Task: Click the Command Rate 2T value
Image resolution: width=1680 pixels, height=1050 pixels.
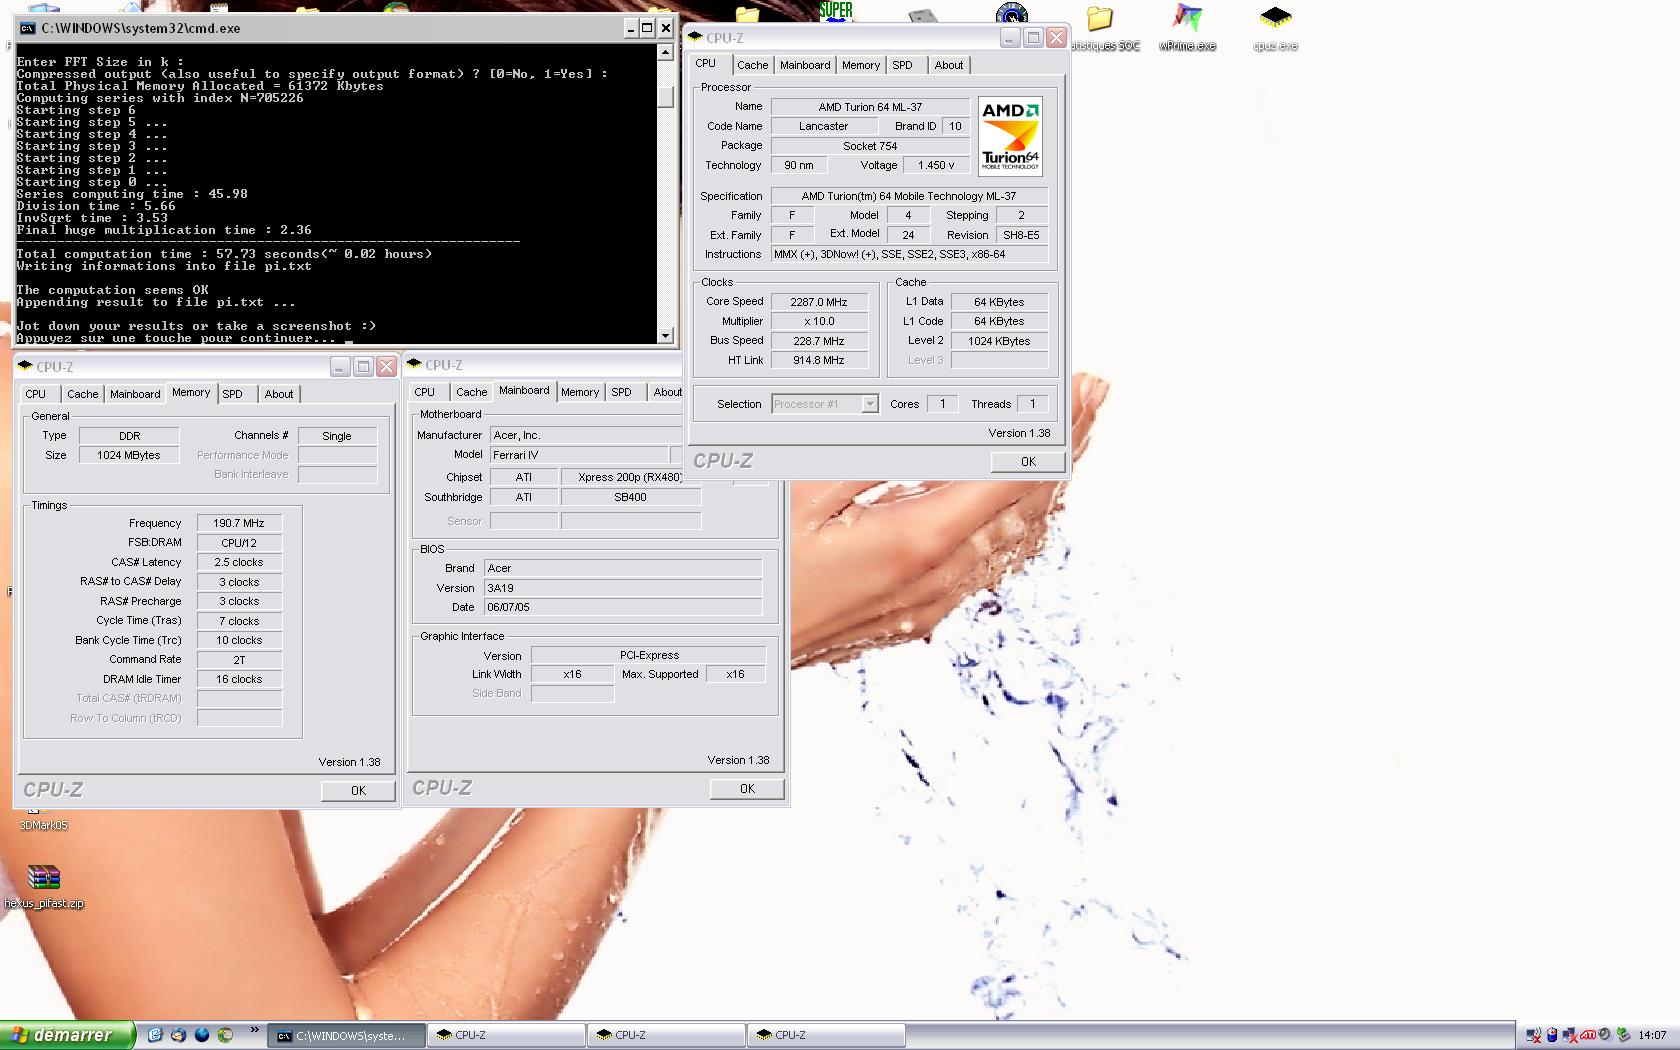Action: pos(239,660)
